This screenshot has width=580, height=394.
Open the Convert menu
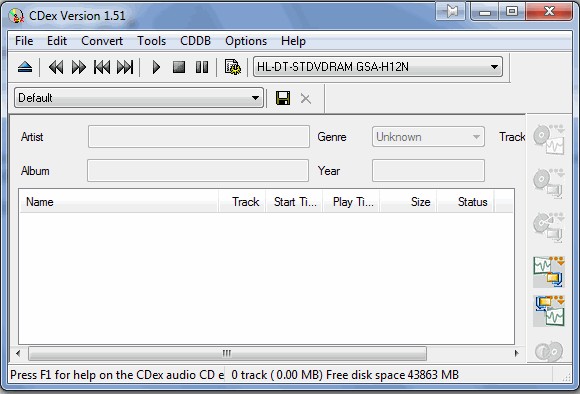[102, 41]
